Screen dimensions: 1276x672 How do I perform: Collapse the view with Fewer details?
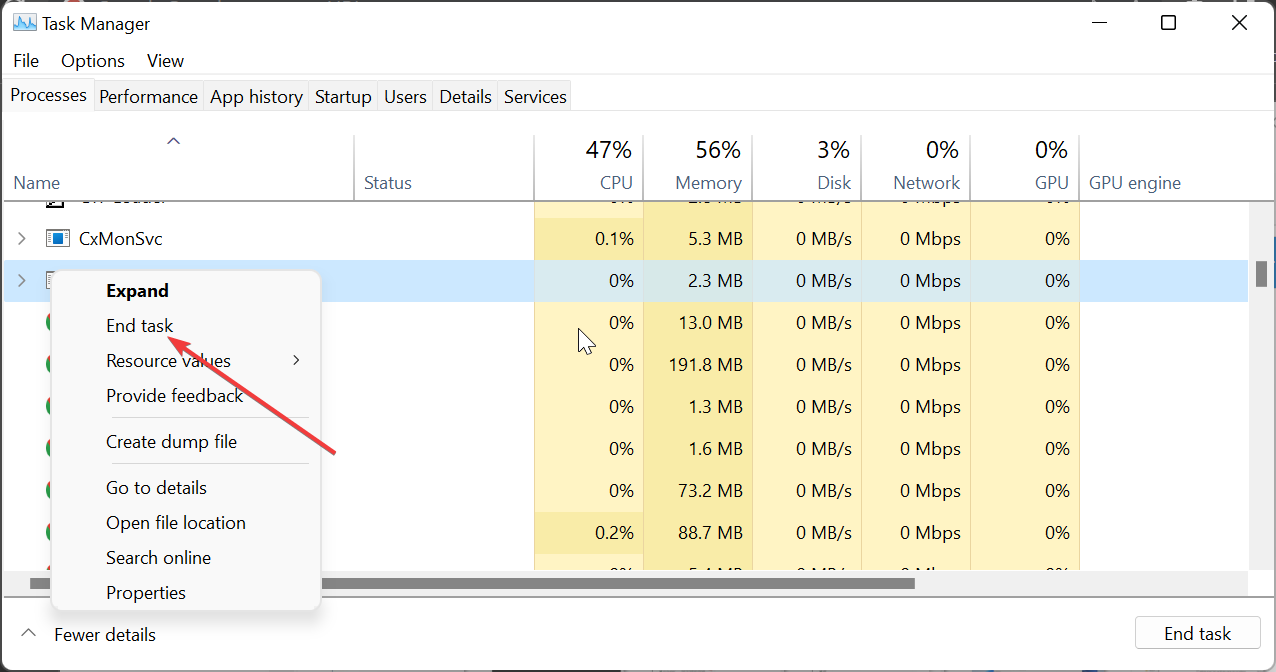point(88,634)
